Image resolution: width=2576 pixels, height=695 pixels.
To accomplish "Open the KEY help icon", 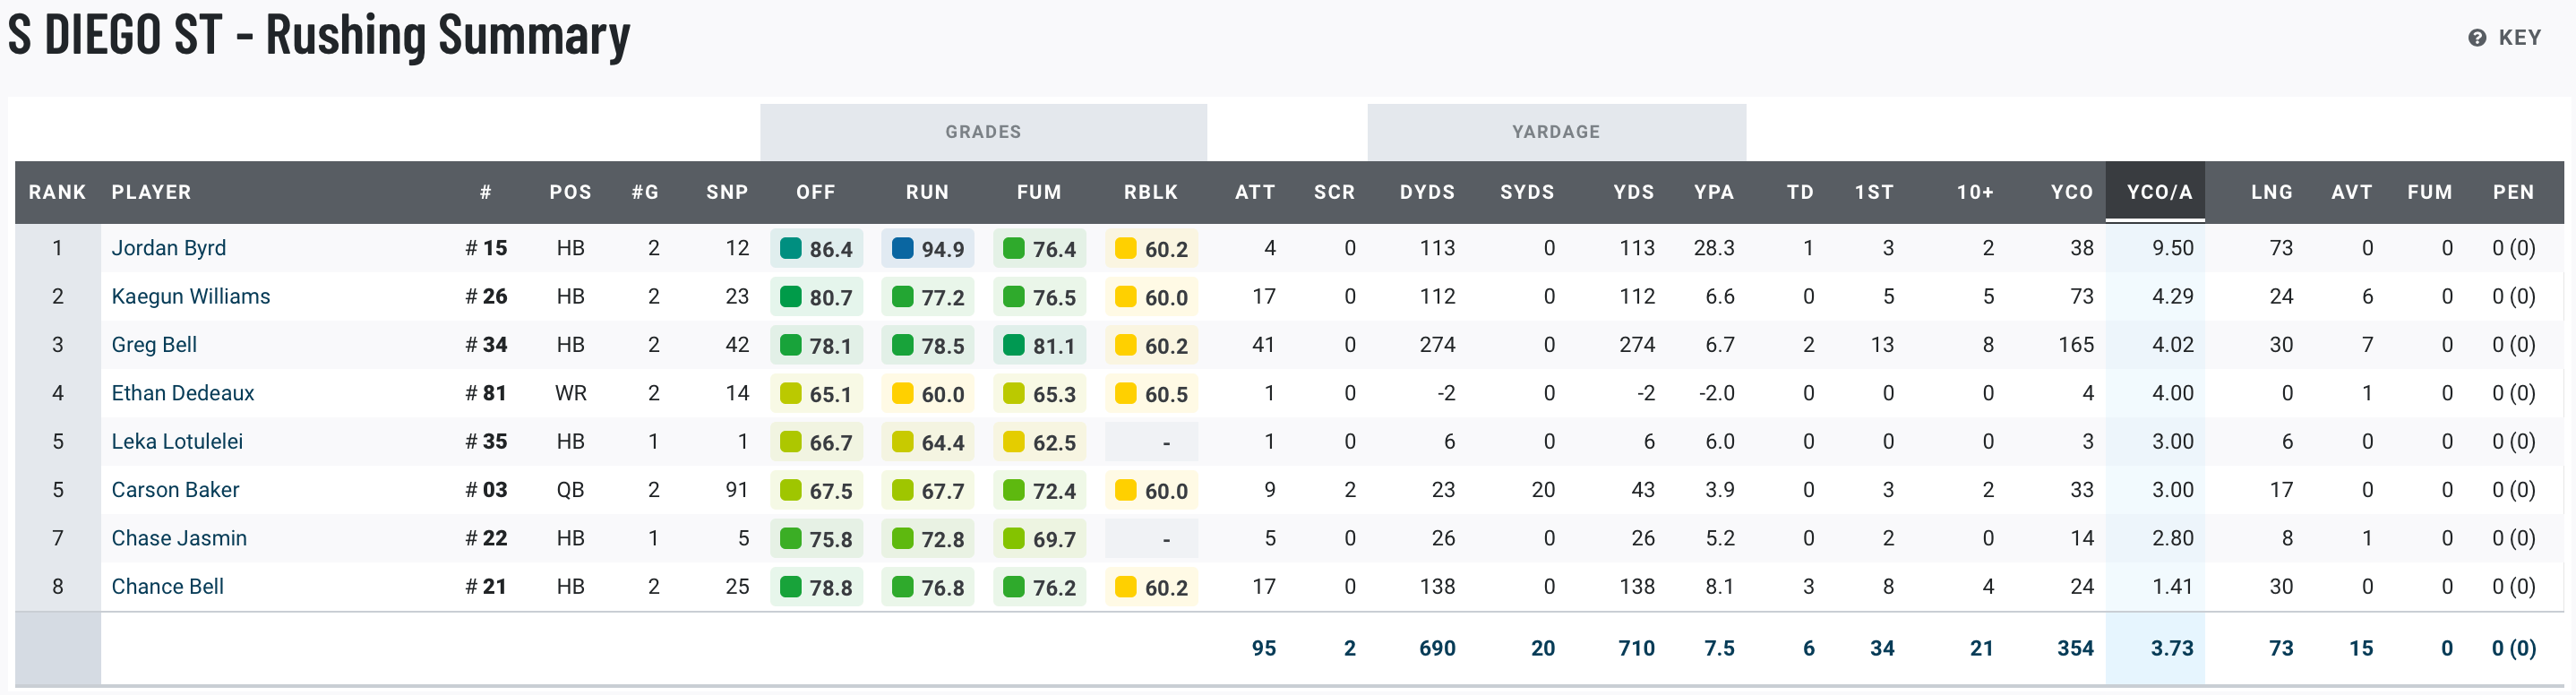I will coord(2476,38).
